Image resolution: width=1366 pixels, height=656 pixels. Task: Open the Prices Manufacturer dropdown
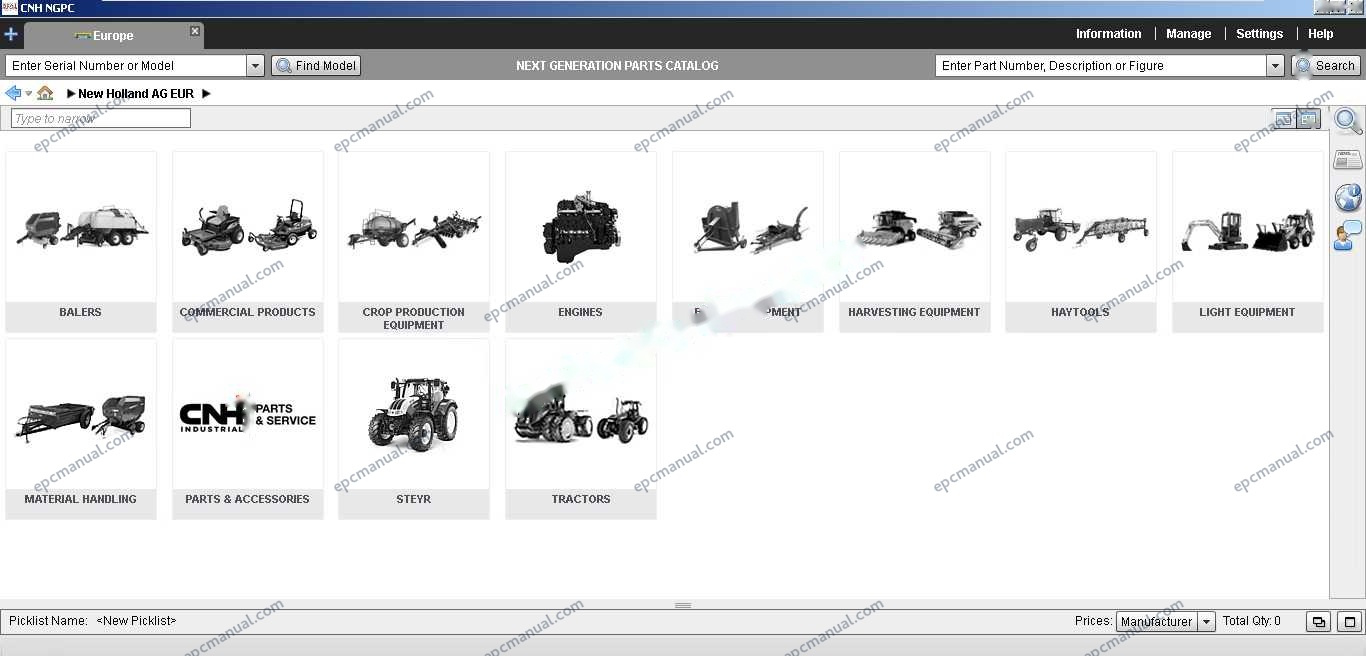[x=1166, y=621]
